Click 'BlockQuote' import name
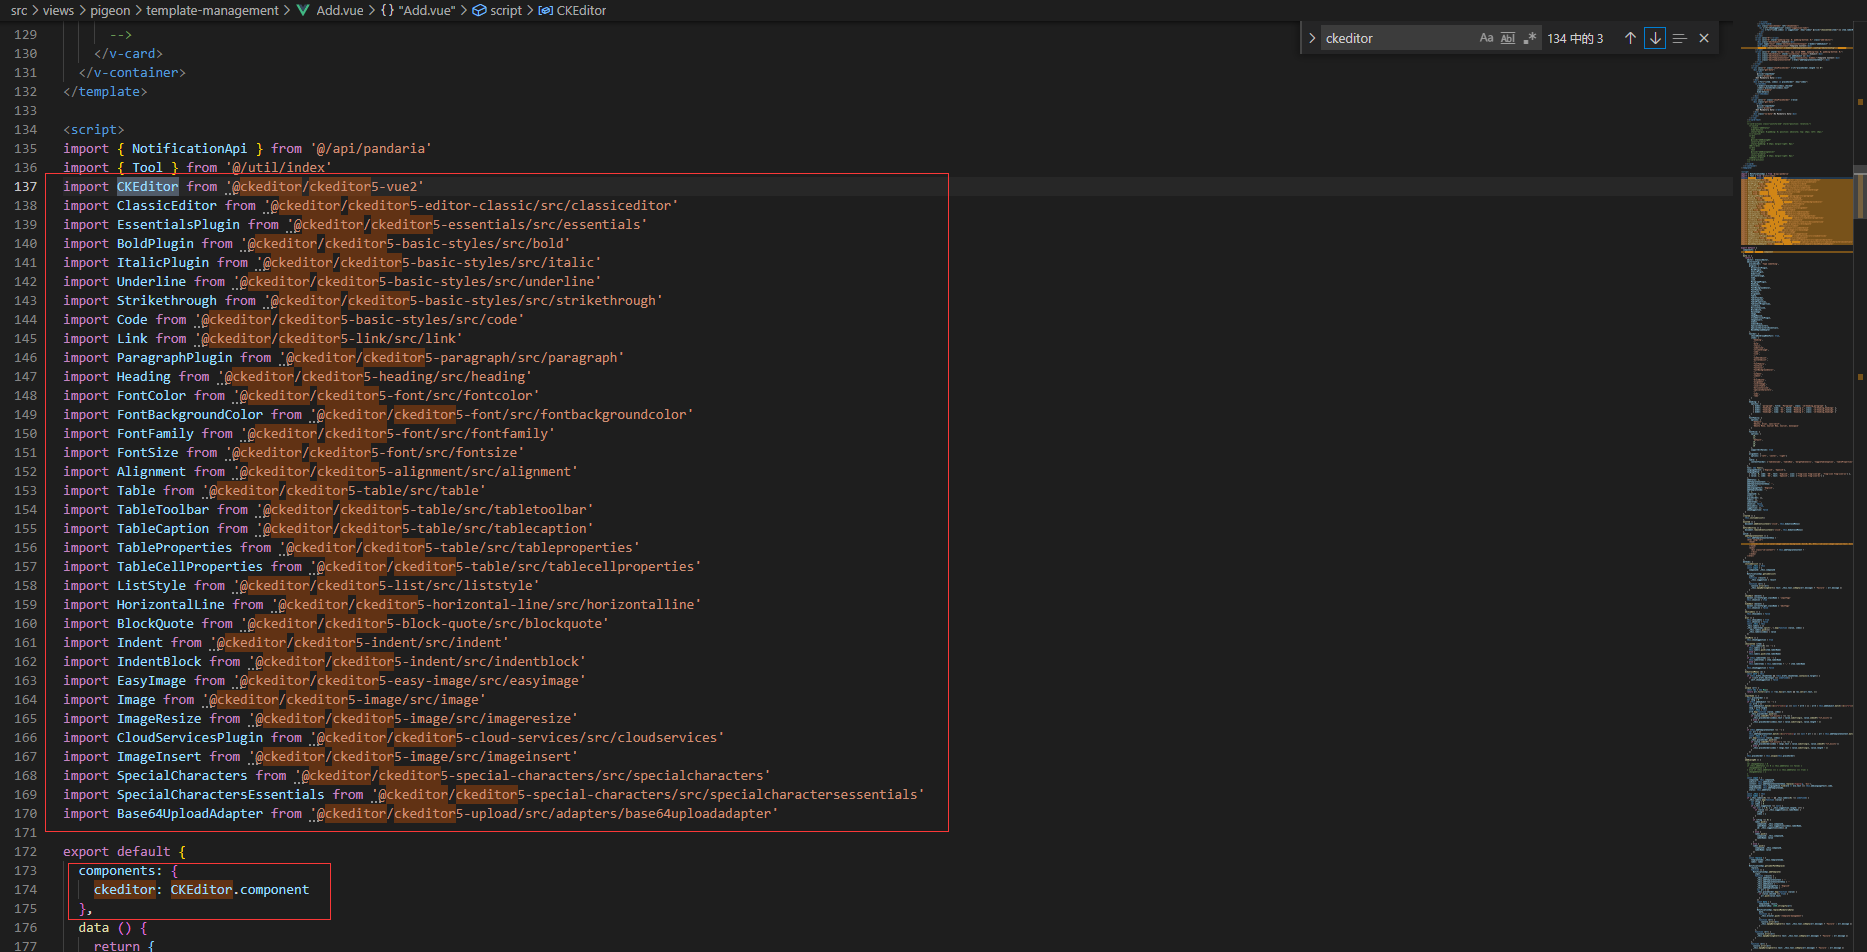The image size is (1867, 952). 155,623
